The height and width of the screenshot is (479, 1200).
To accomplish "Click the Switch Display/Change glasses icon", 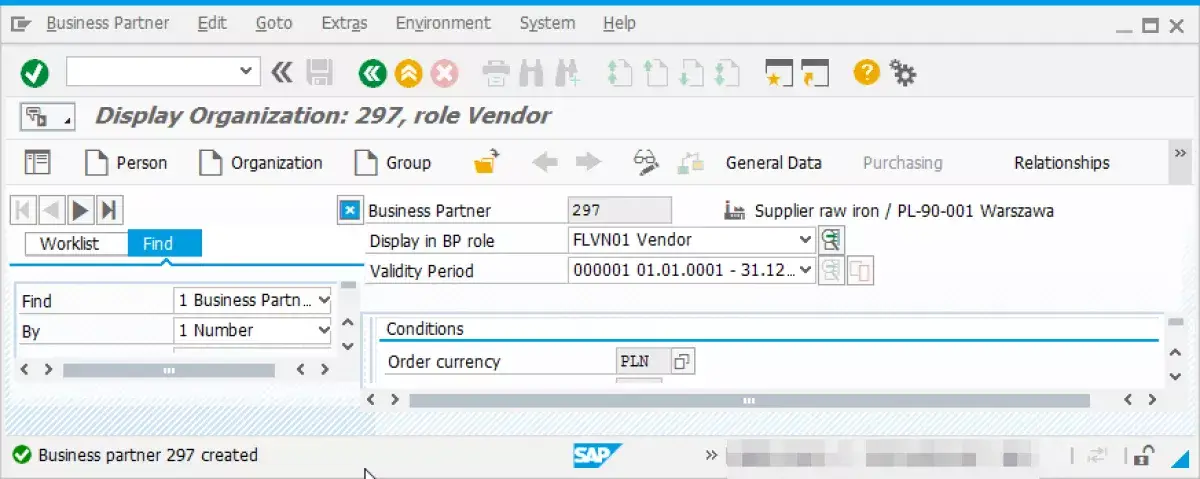I will point(648,162).
